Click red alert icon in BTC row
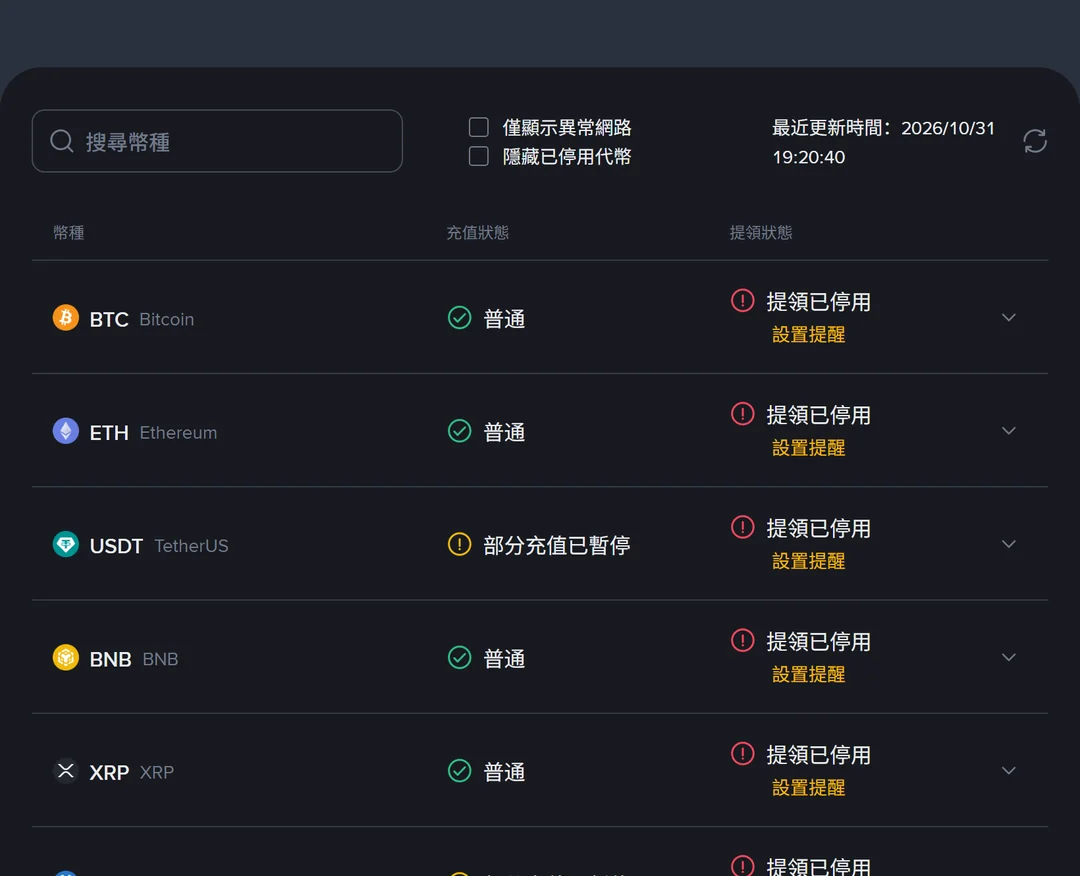 (742, 300)
